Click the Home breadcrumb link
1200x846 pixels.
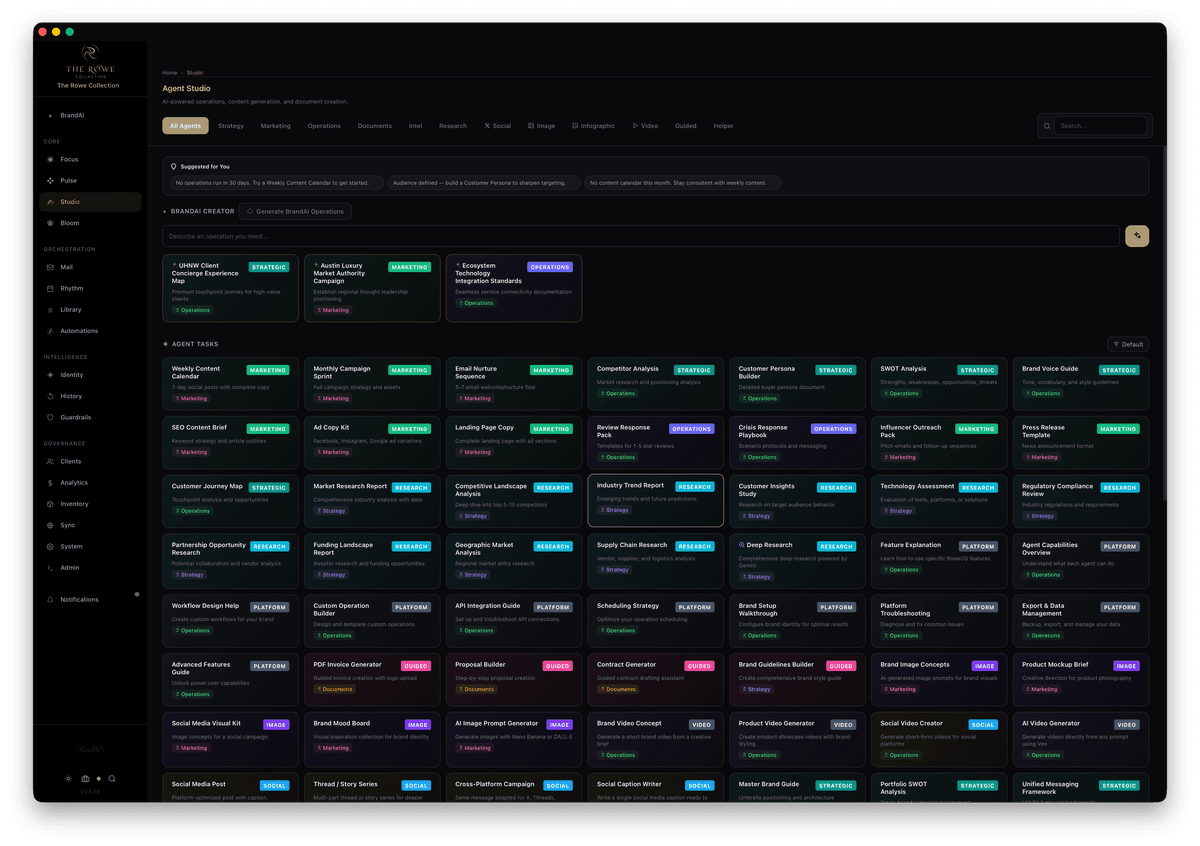point(169,73)
